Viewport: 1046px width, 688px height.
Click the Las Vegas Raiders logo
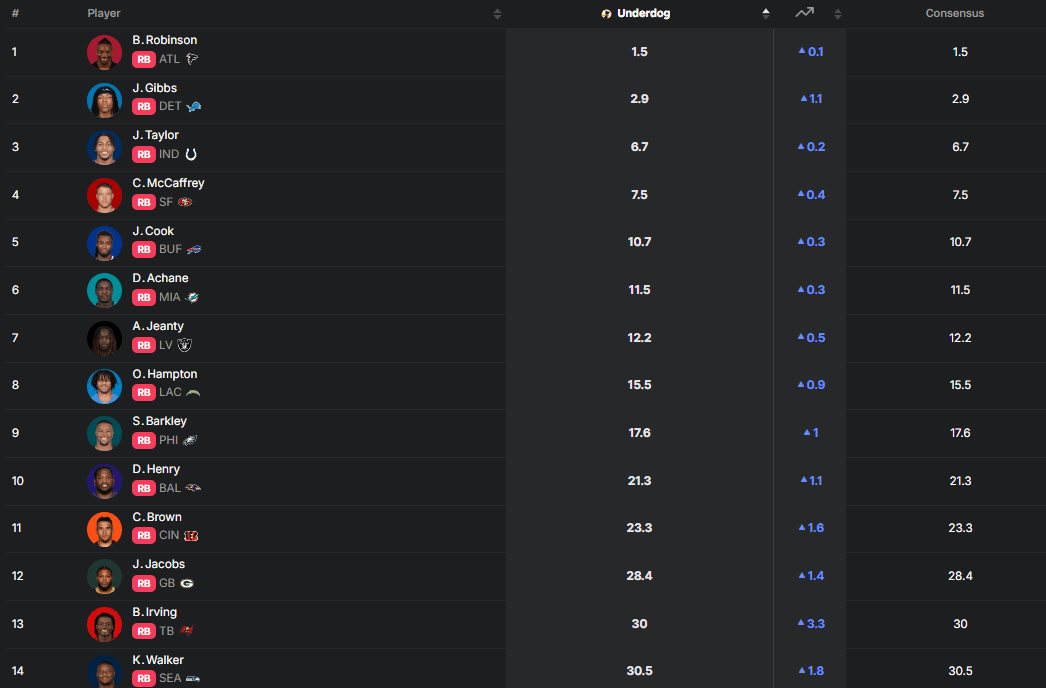tap(184, 345)
